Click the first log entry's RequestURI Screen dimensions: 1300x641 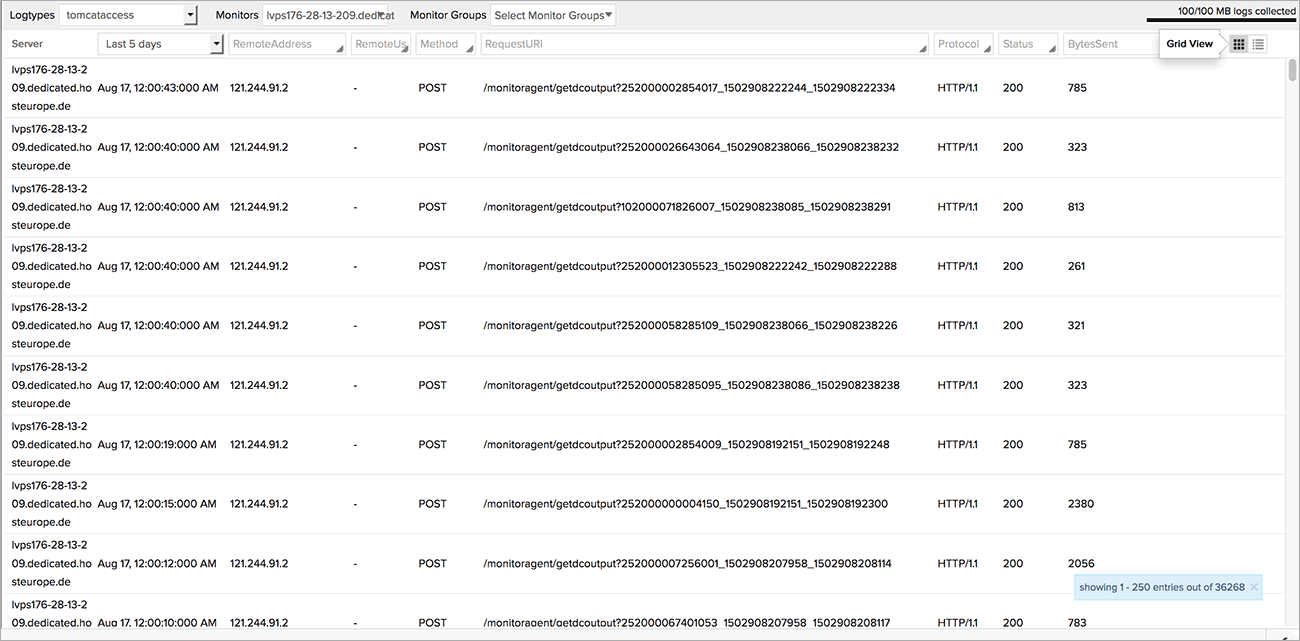pos(688,88)
